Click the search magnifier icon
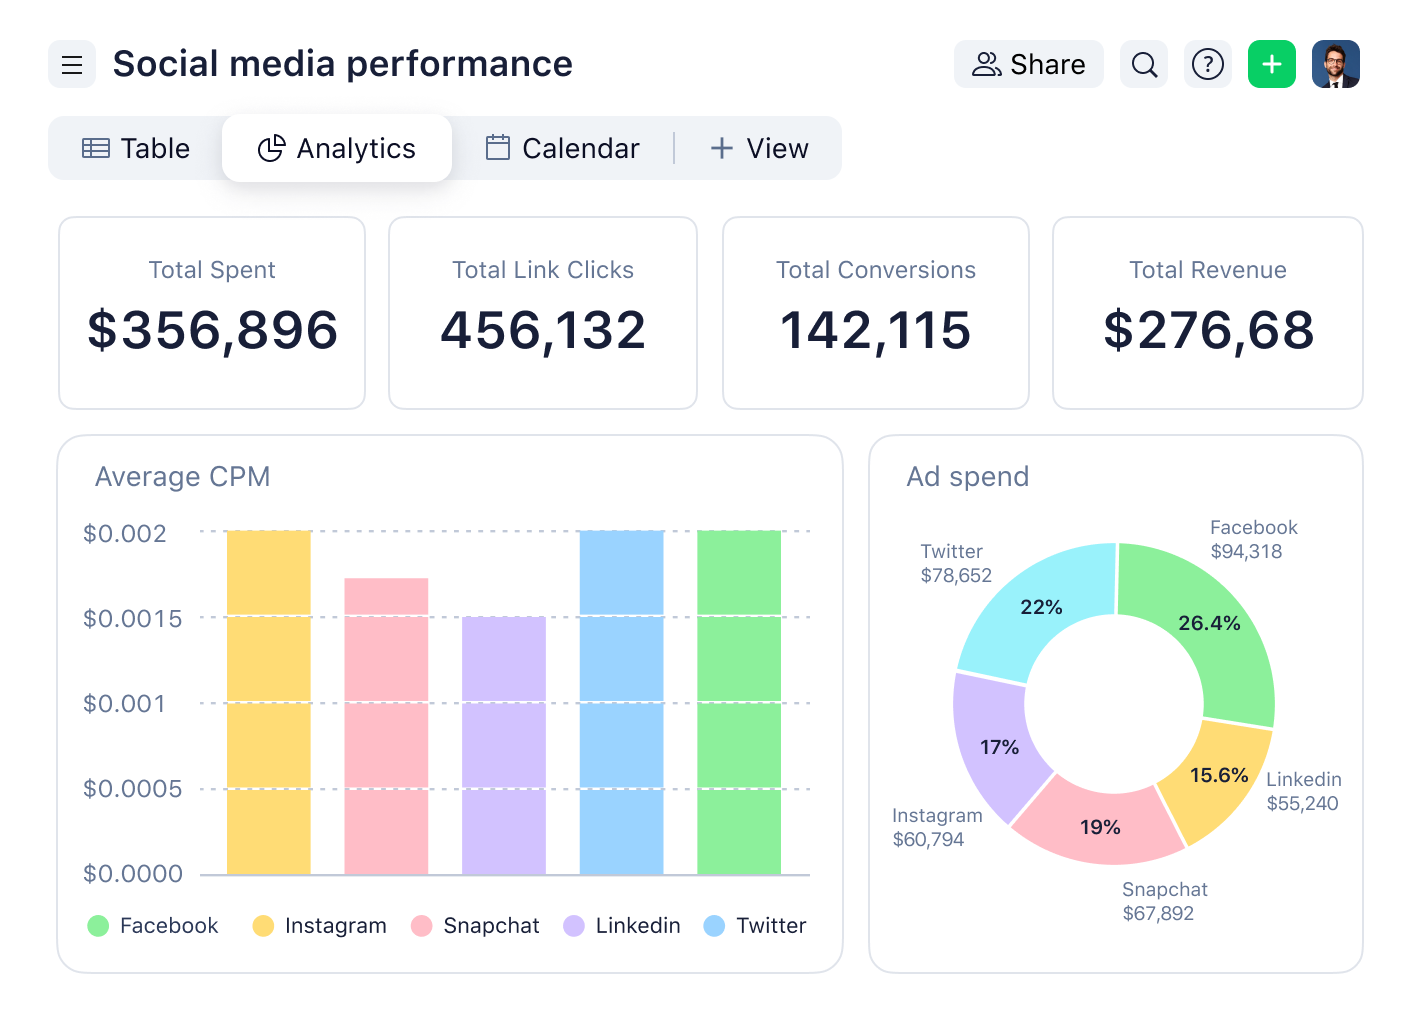The width and height of the screenshot is (1408, 1024). 1144,65
